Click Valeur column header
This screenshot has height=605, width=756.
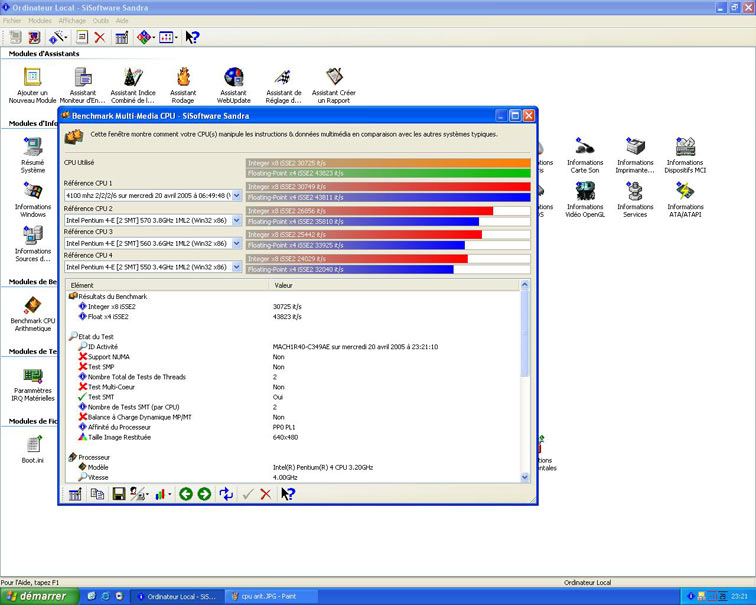click(394, 285)
